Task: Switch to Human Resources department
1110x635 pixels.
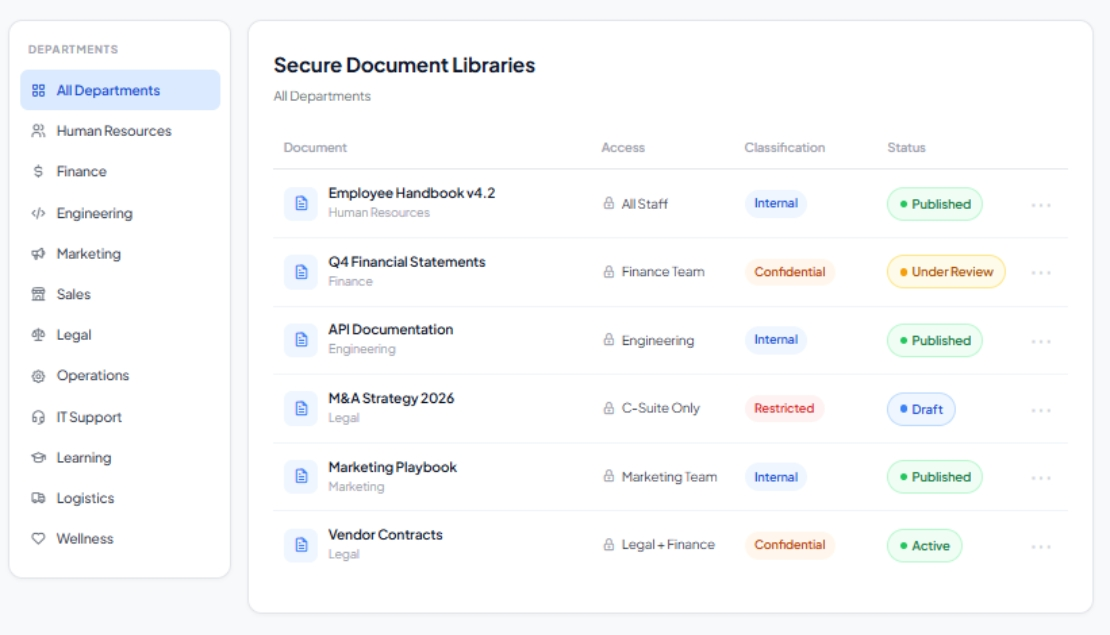Action: click(120, 131)
